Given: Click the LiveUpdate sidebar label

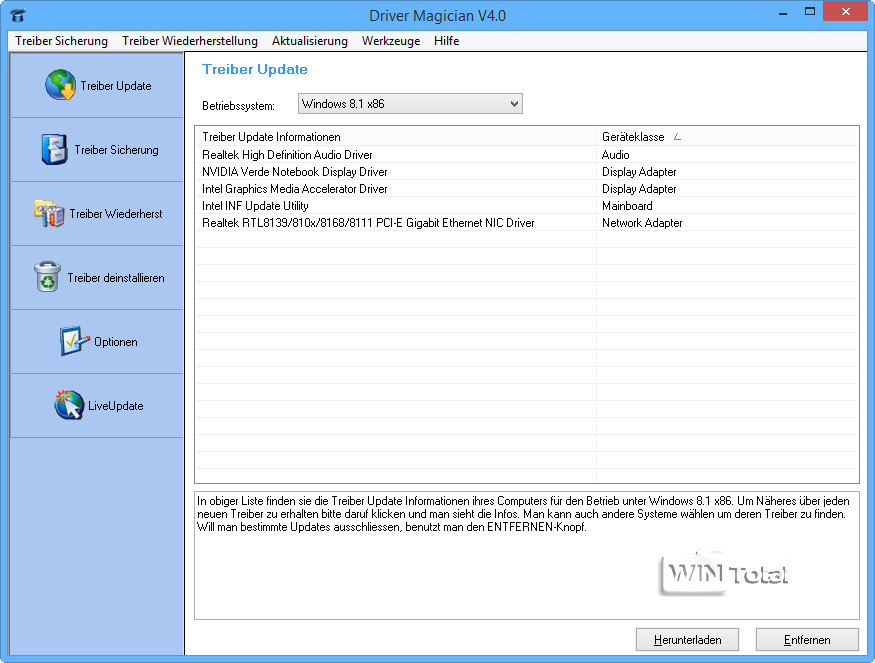Looking at the screenshot, I should pos(116,406).
